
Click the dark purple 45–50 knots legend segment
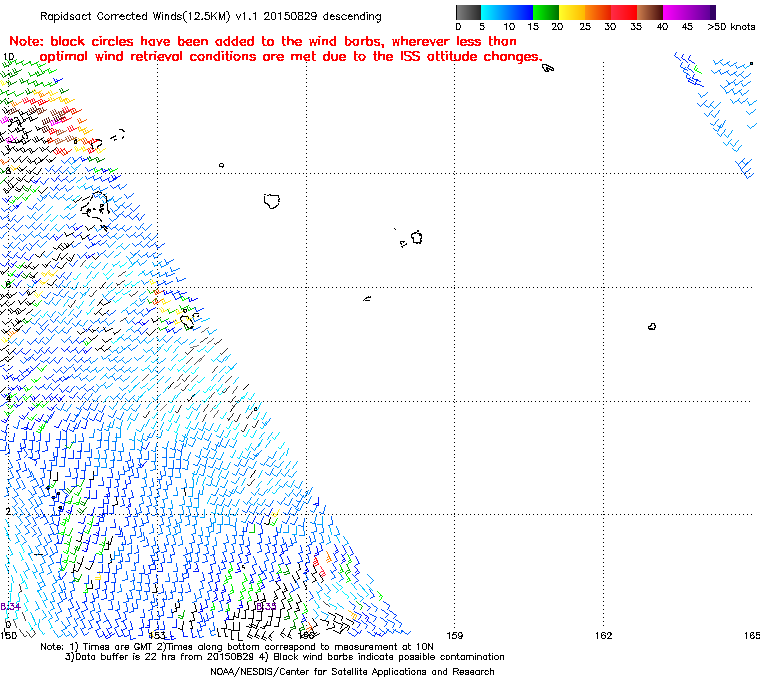coord(702,12)
